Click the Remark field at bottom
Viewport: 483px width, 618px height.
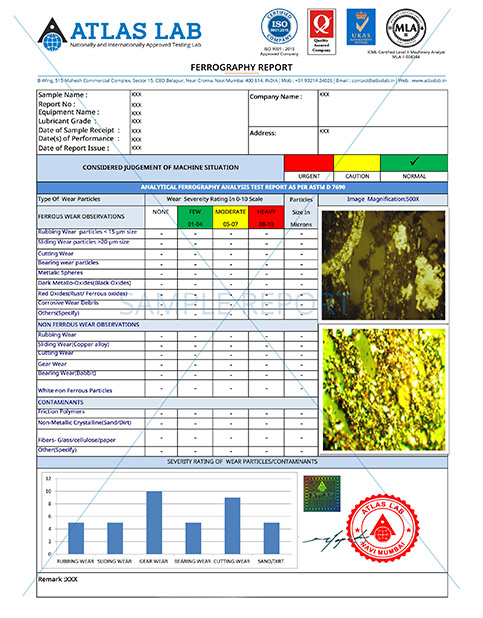pos(242,585)
